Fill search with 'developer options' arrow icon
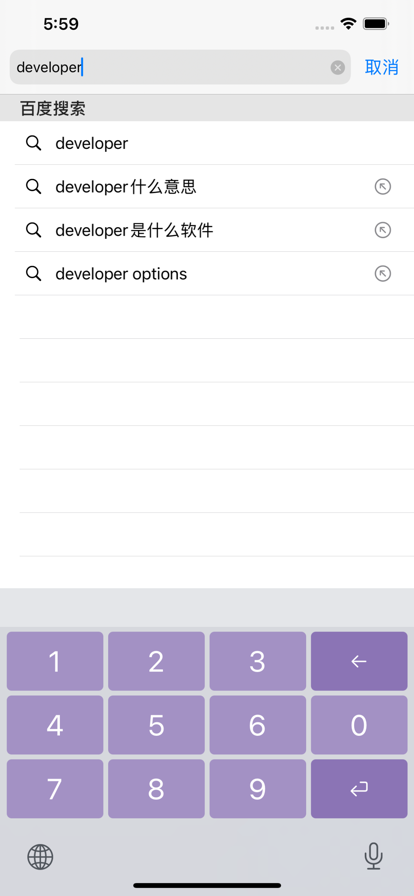Image resolution: width=414 pixels, height=896 pixels. tap(383, 274)
